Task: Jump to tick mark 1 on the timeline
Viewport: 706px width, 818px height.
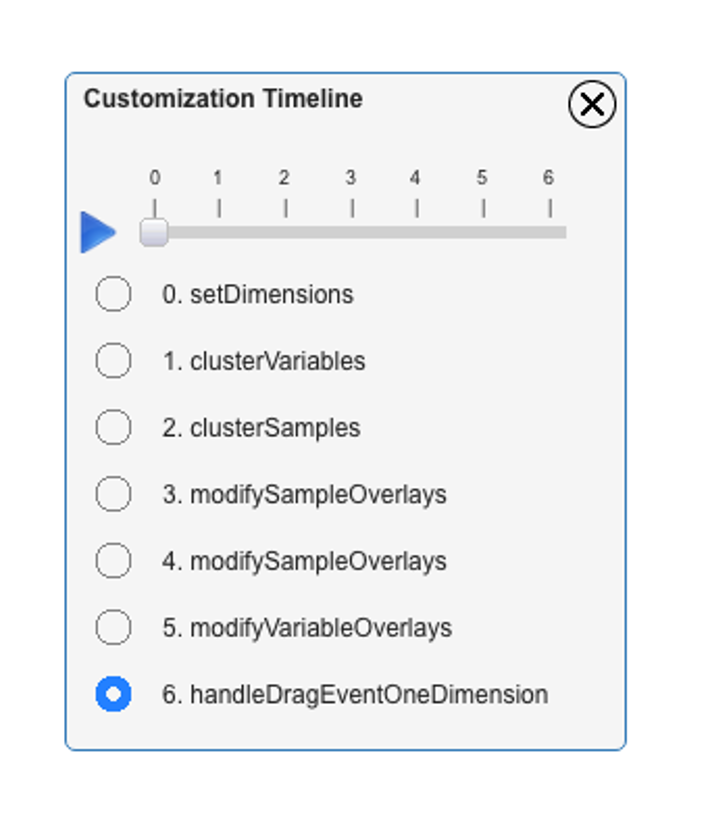Action: (x=219, y=208)
